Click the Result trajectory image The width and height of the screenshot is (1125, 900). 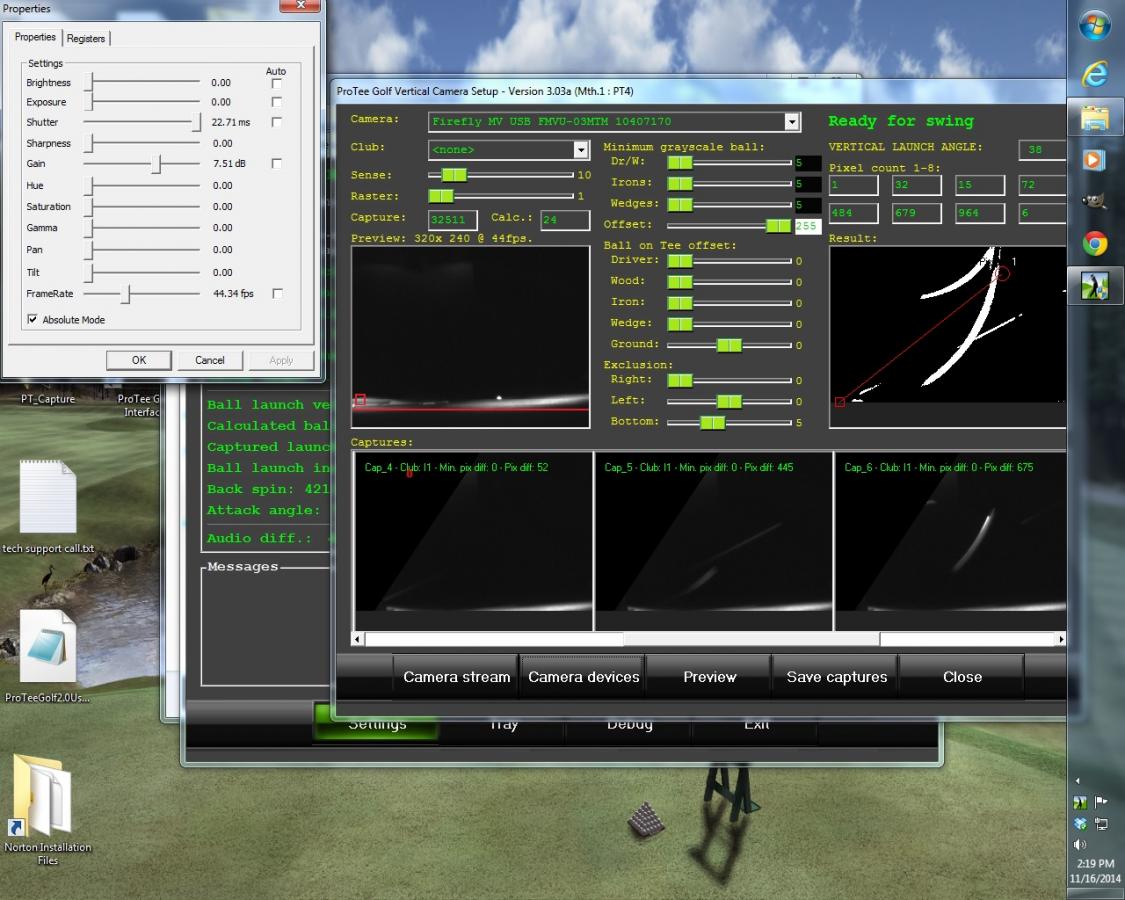pos(947,337)
